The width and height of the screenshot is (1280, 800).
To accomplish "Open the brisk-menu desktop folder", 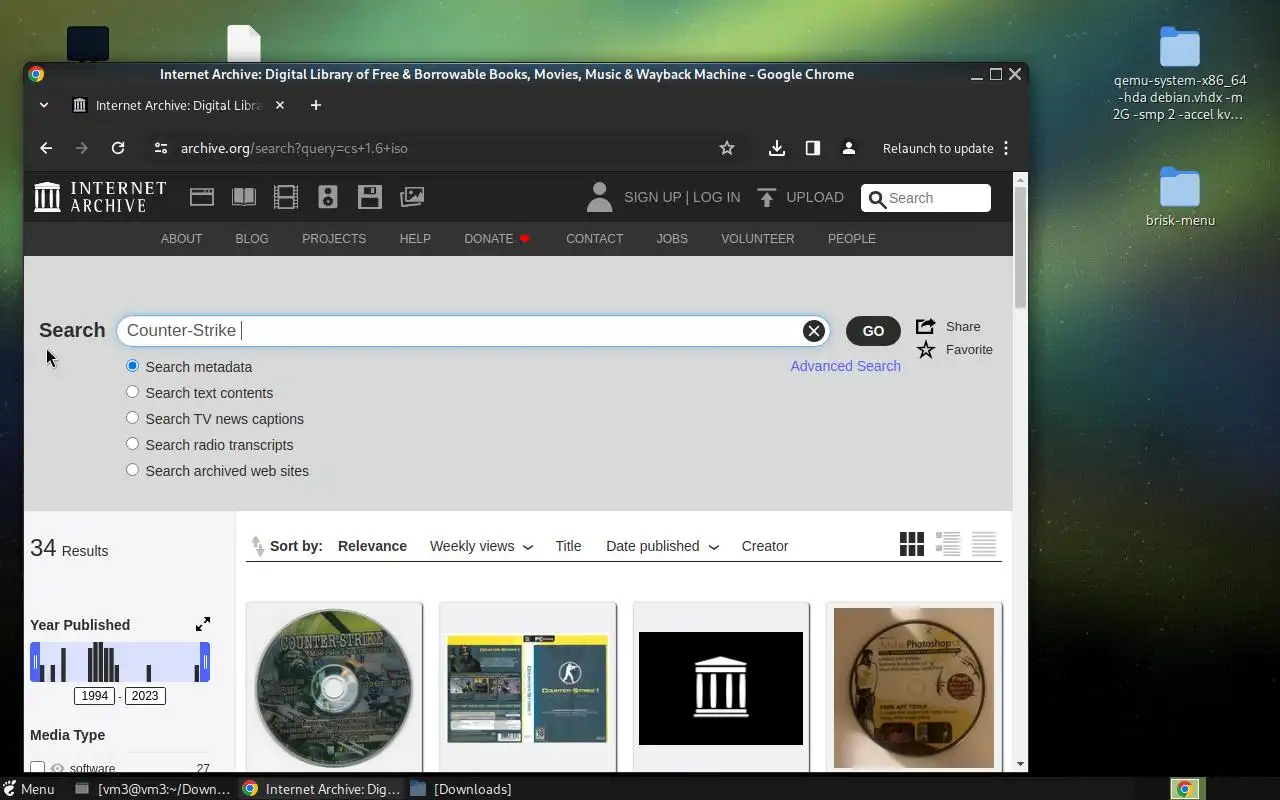I will point(1180,198).
